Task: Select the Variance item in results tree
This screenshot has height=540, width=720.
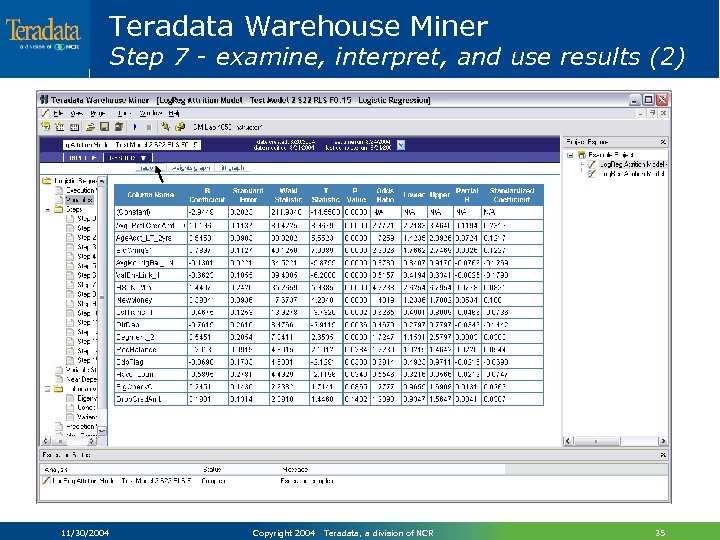Action: (82, 417)
